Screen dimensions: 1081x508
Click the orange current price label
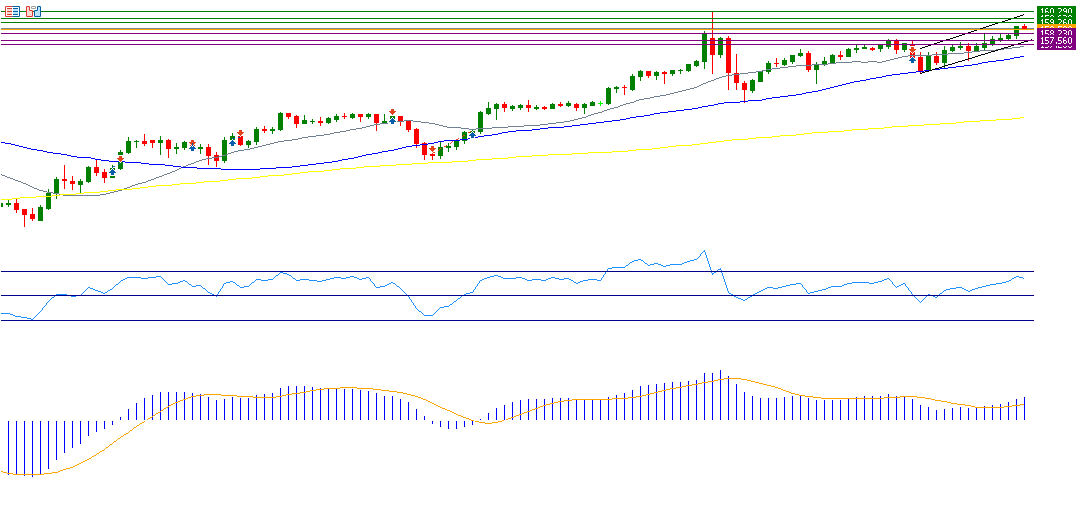pyautogui.click(x=1056, y=27)
